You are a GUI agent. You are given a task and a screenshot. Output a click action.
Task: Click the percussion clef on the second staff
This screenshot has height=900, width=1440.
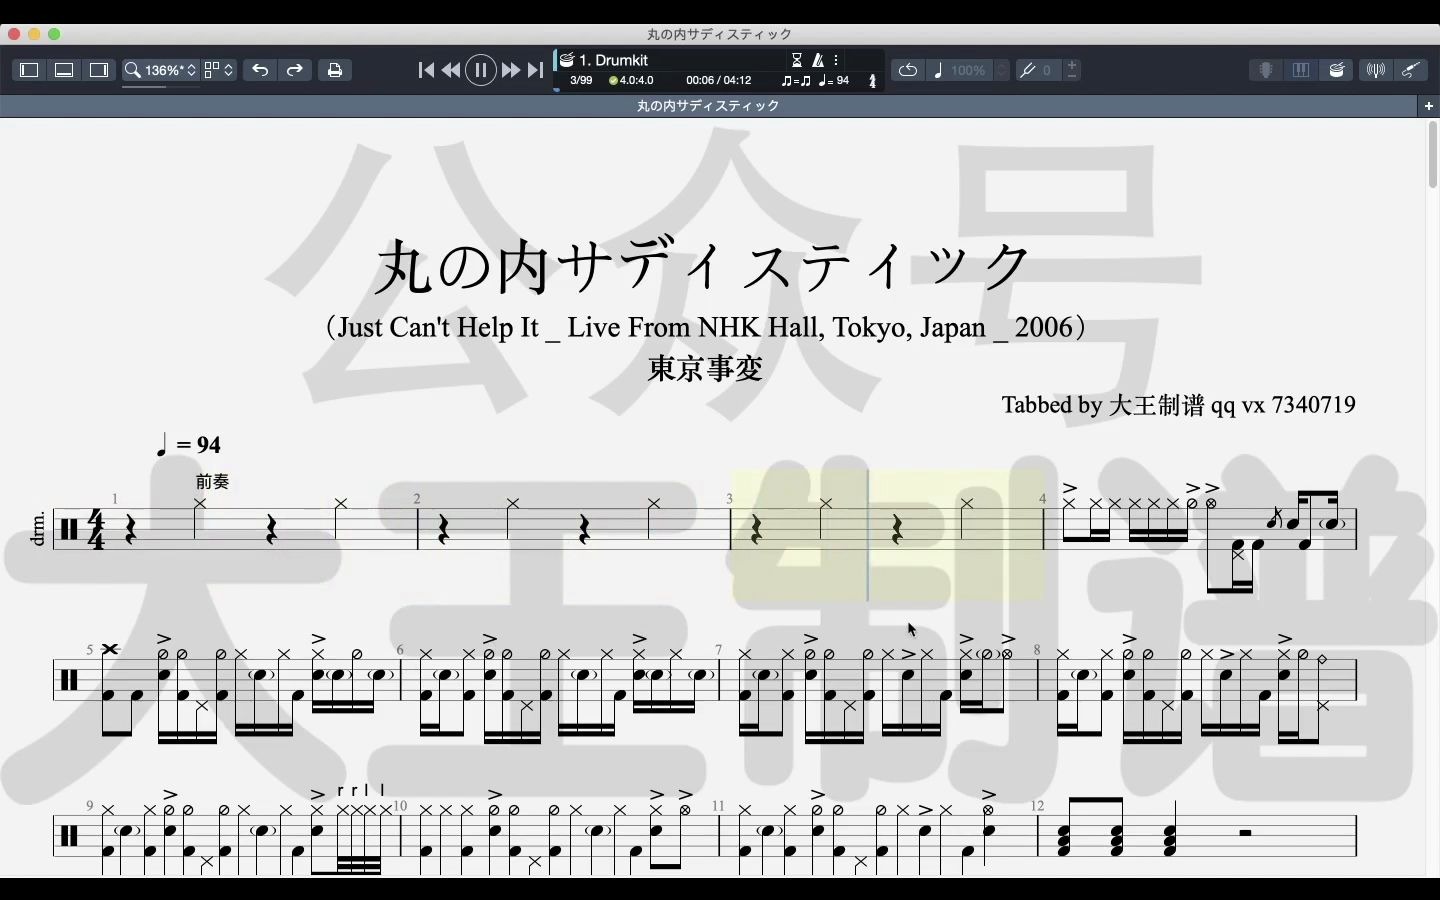[x=69, y=681]
